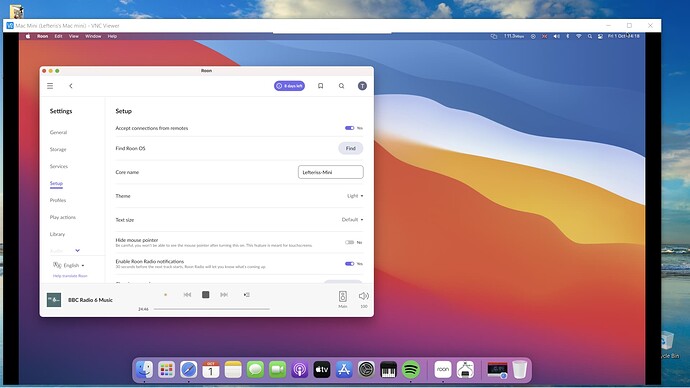Skip to previous track
This screenshot has width=690, height=388.
(x=187, y=295)
